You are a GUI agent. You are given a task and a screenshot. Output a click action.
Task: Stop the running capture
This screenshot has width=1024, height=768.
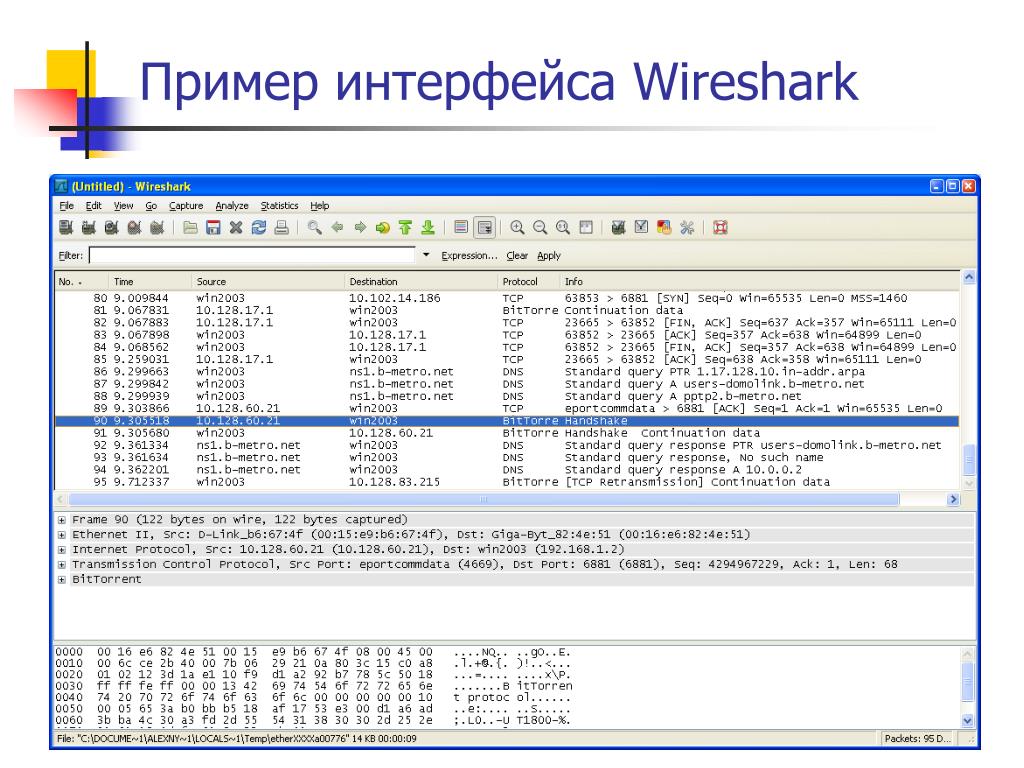[x=135, y=227]
